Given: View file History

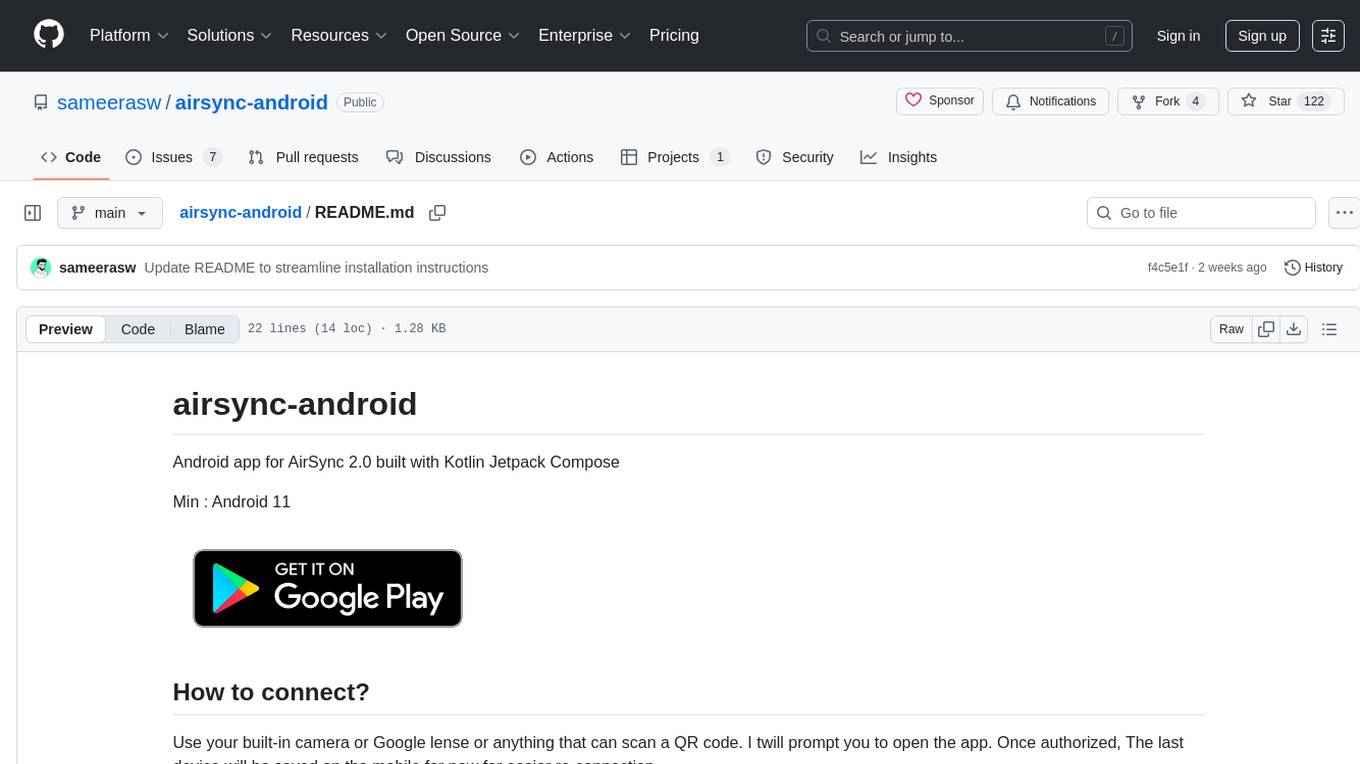Looking at the screenshot, I should [x=1313, y=267].
